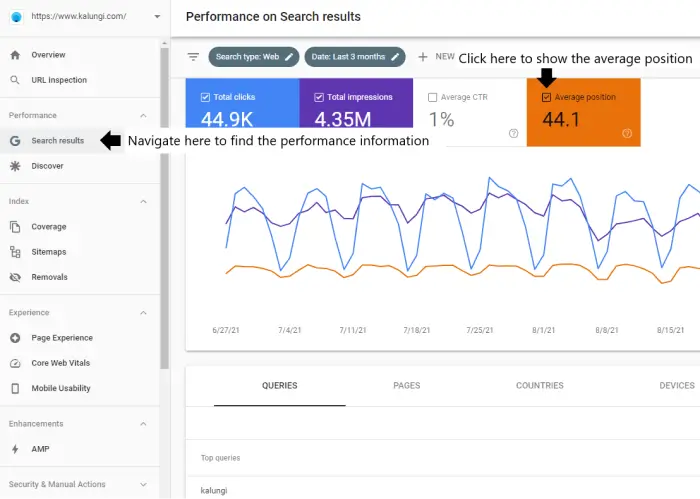The height and width of the screenshot is (499, 700).
Task: Click the URL Inspection magnifier icon
Action: 15,80
